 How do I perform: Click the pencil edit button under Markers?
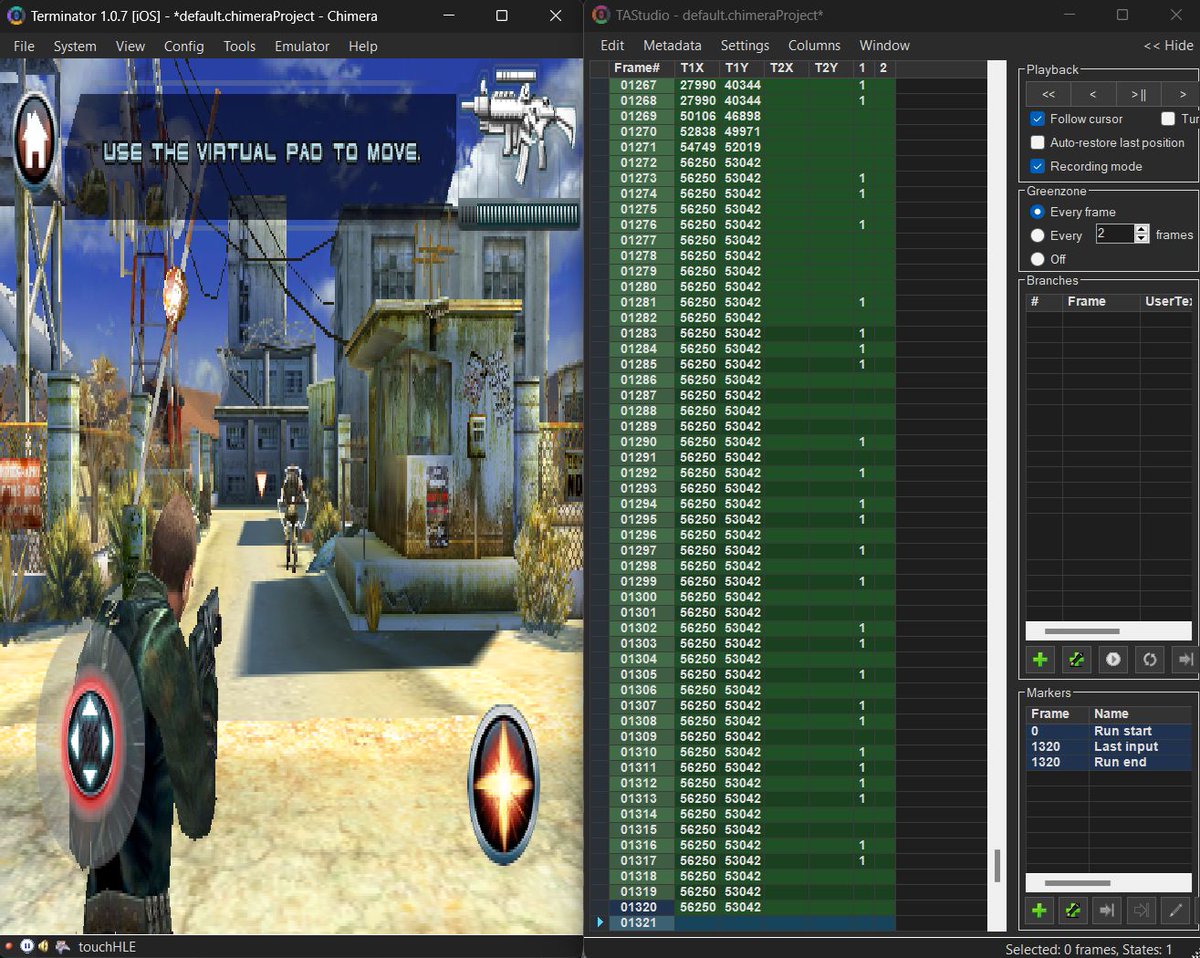point(1175,910)
